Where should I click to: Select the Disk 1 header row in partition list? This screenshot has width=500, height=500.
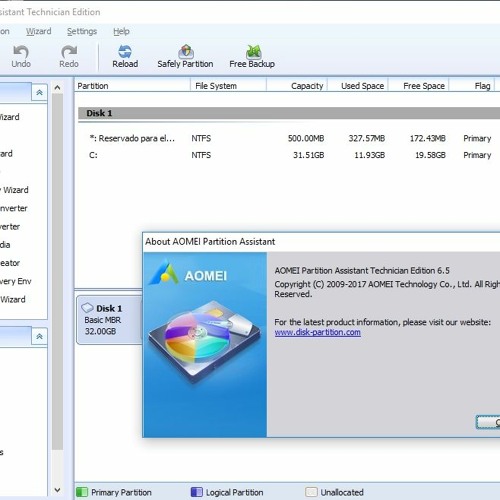pyautogui.click(x=289, y=113)
